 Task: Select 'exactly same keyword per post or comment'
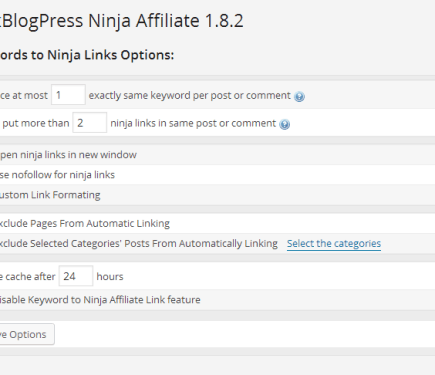click(190, 96)
